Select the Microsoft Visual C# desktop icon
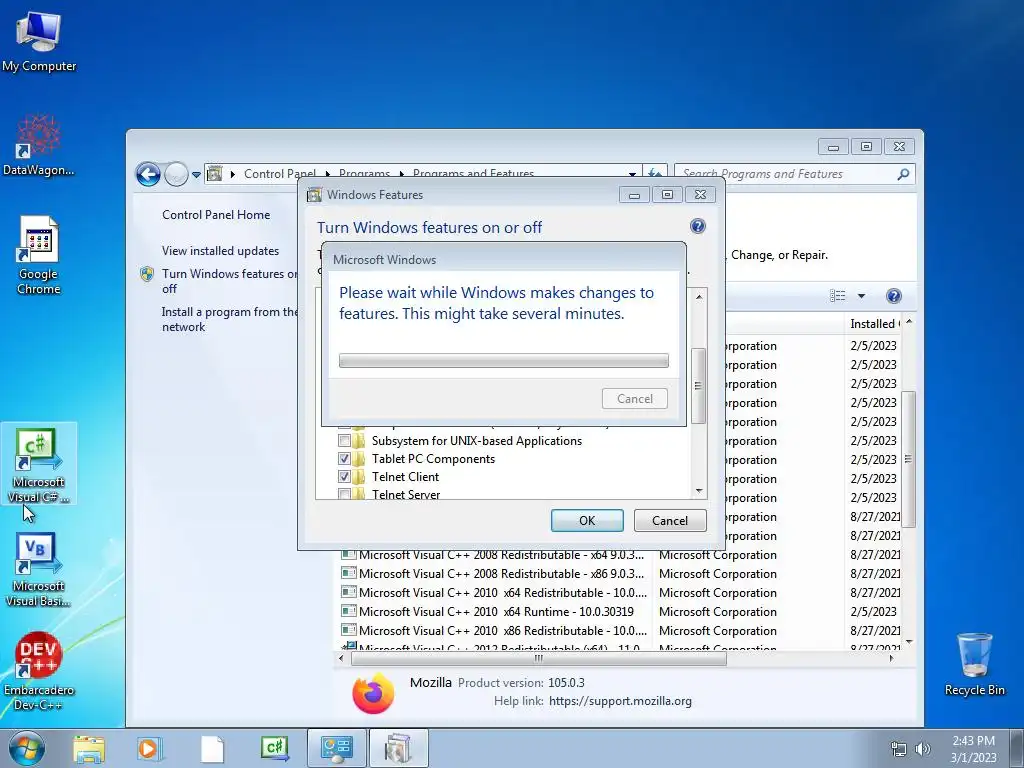The image size is (1024, 768). click(x=39, y=464)
